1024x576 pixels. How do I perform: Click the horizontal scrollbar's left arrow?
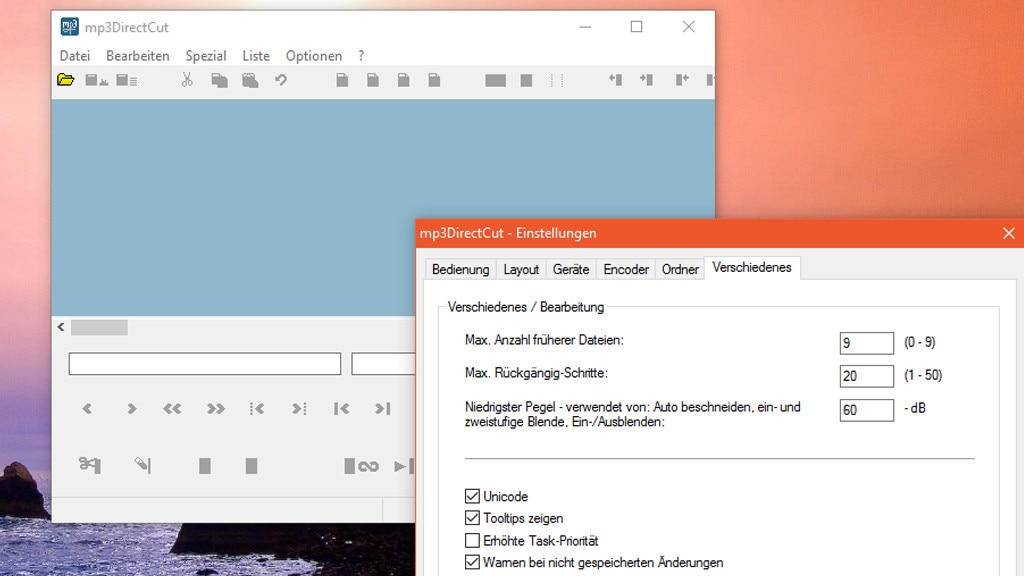pos(61,327)
